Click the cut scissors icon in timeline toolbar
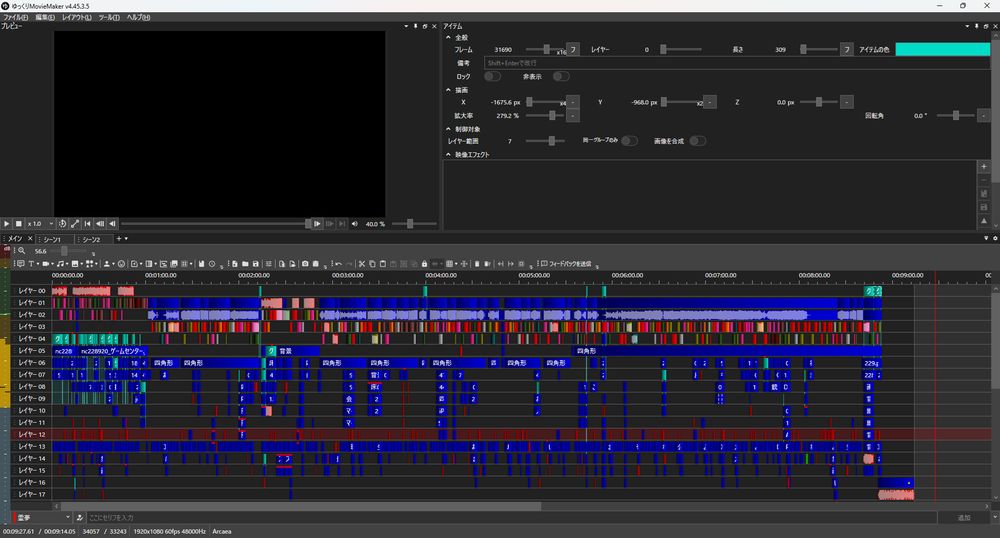 click(x=362, y=263)
